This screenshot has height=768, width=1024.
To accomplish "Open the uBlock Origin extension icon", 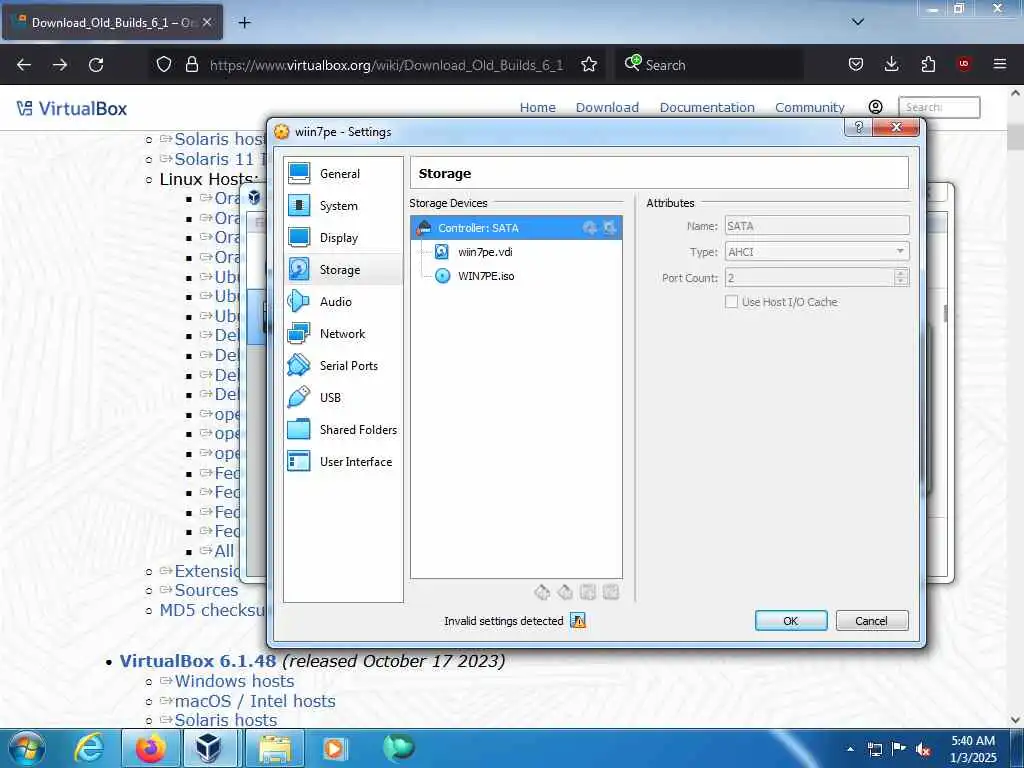I will 964,64.
